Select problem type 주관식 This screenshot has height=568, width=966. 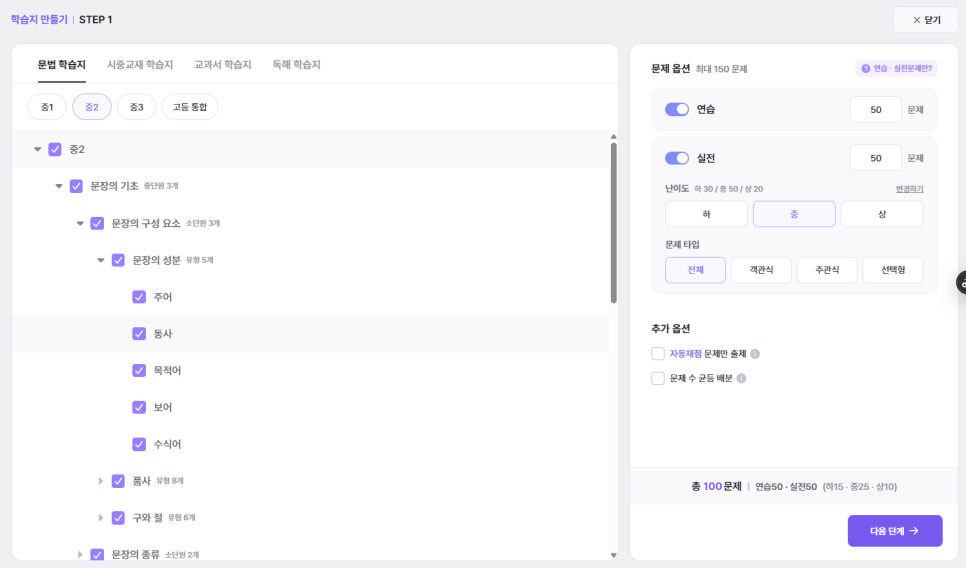(827, 270)
